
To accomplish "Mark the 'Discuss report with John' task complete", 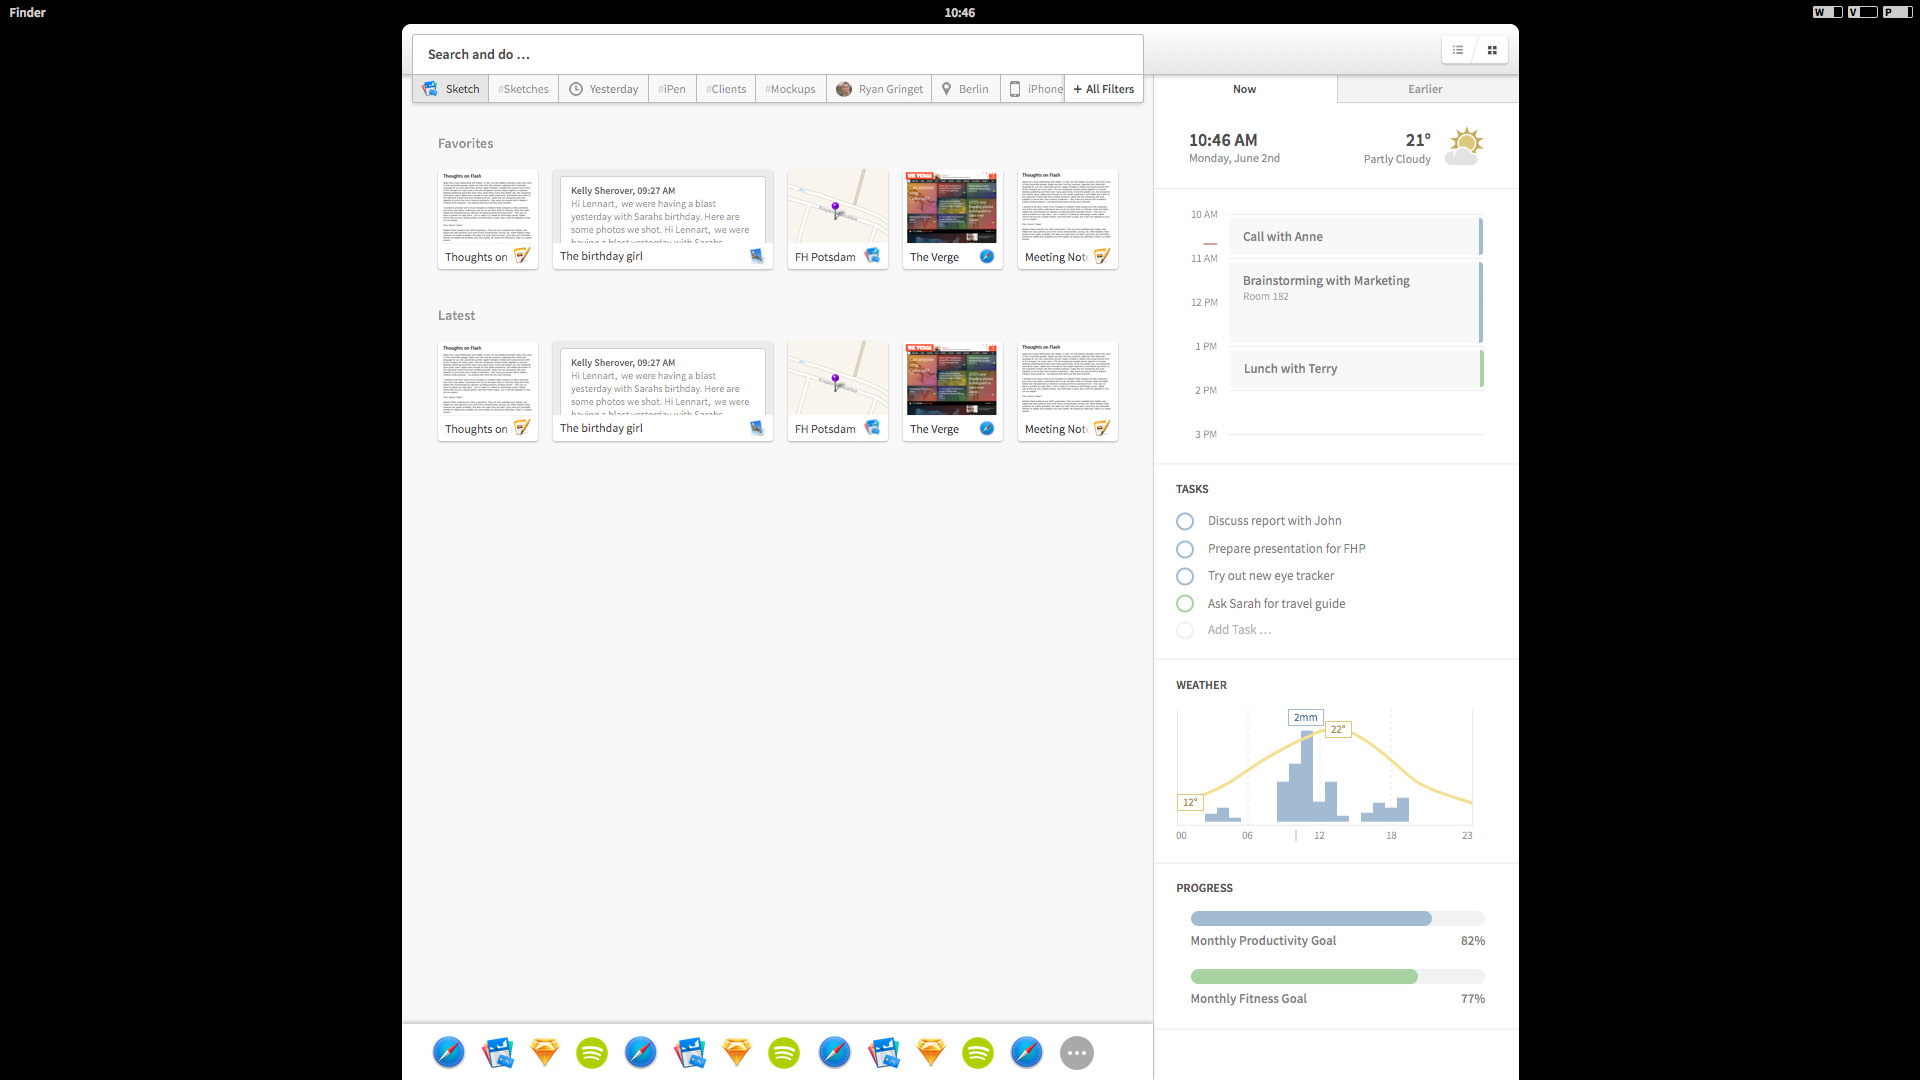I will point(1185,521).
